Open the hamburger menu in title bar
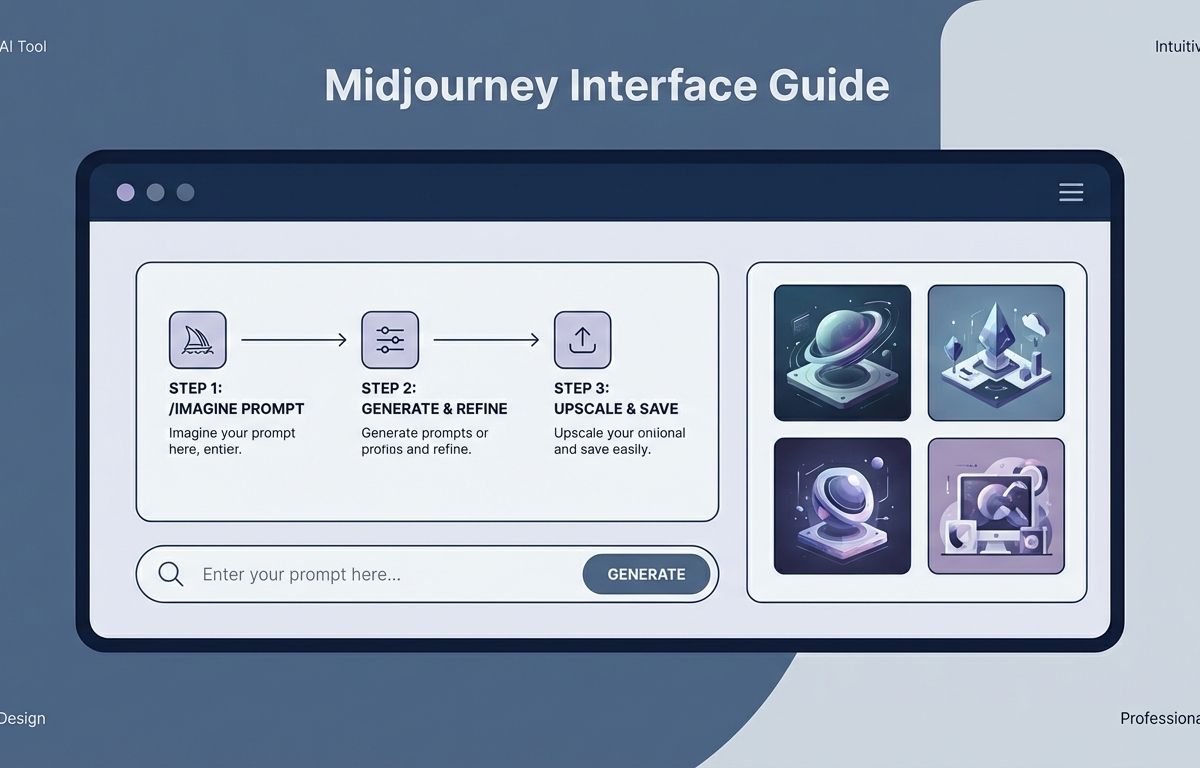1200x768 pixels. point(1071,192)
